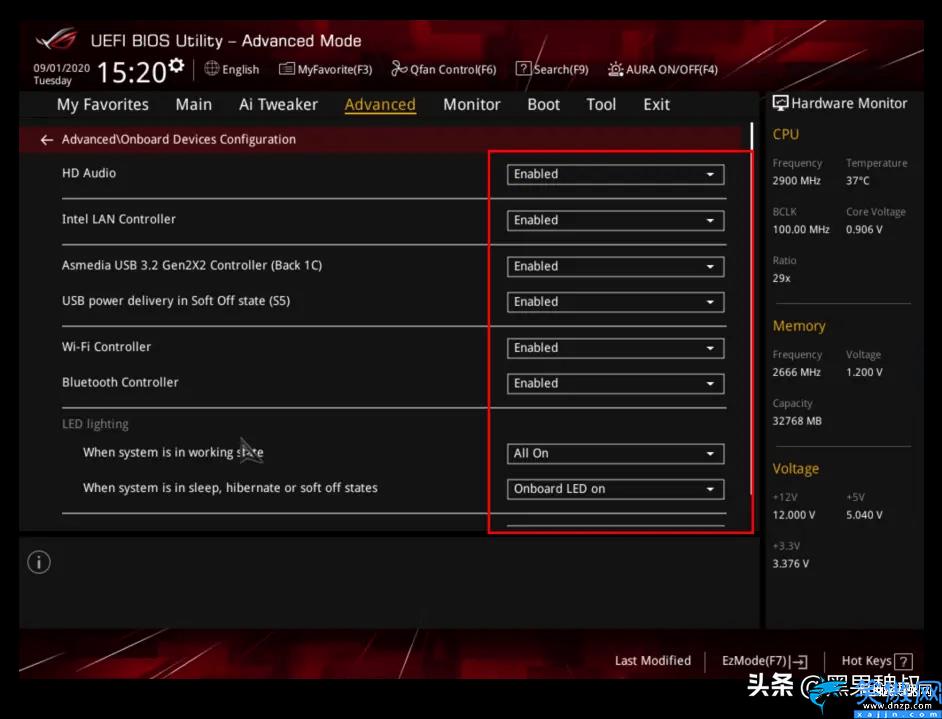Click the CPU temperature value 37°C
Screen dimensions: 942x719
(x=858, y=181)
